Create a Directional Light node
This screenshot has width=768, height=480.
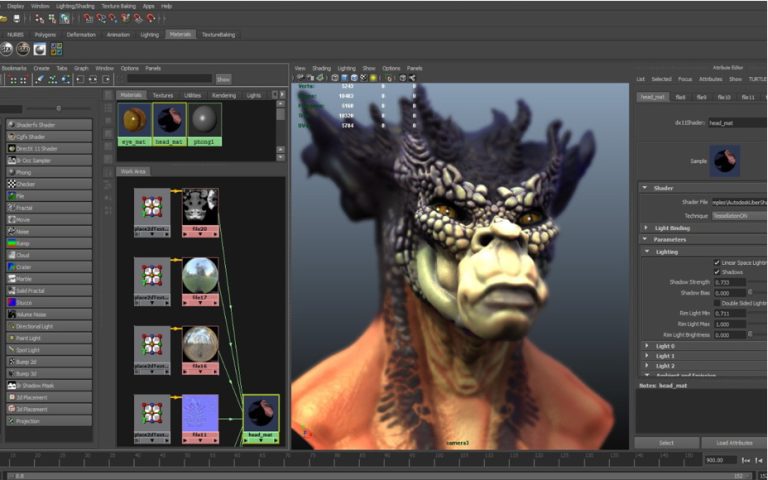(49, 326)
